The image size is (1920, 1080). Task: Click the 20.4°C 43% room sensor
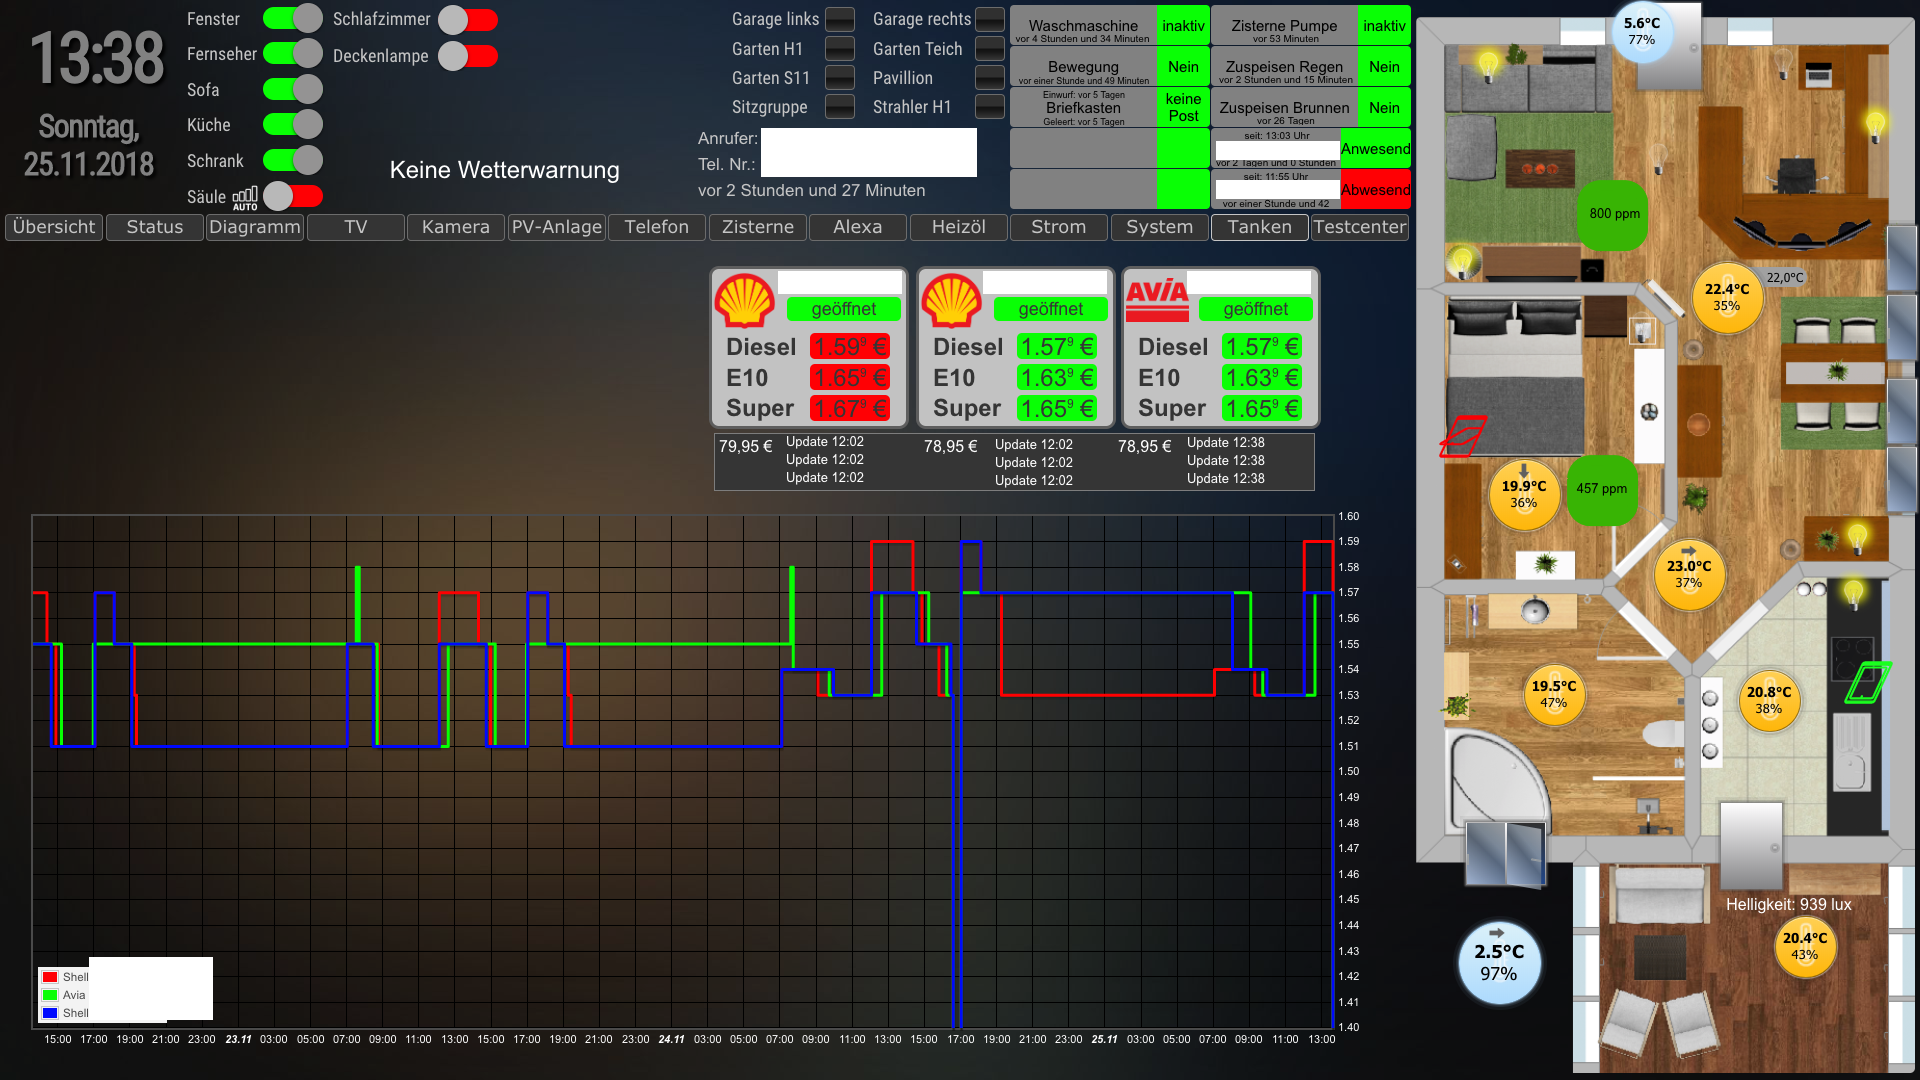tap(1805, 946)
